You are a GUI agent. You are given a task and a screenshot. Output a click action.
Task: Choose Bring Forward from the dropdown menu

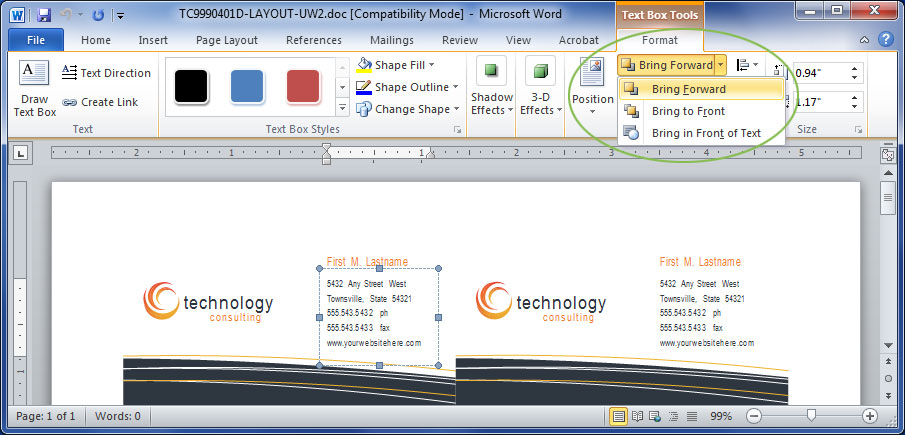tap(701, 89)
